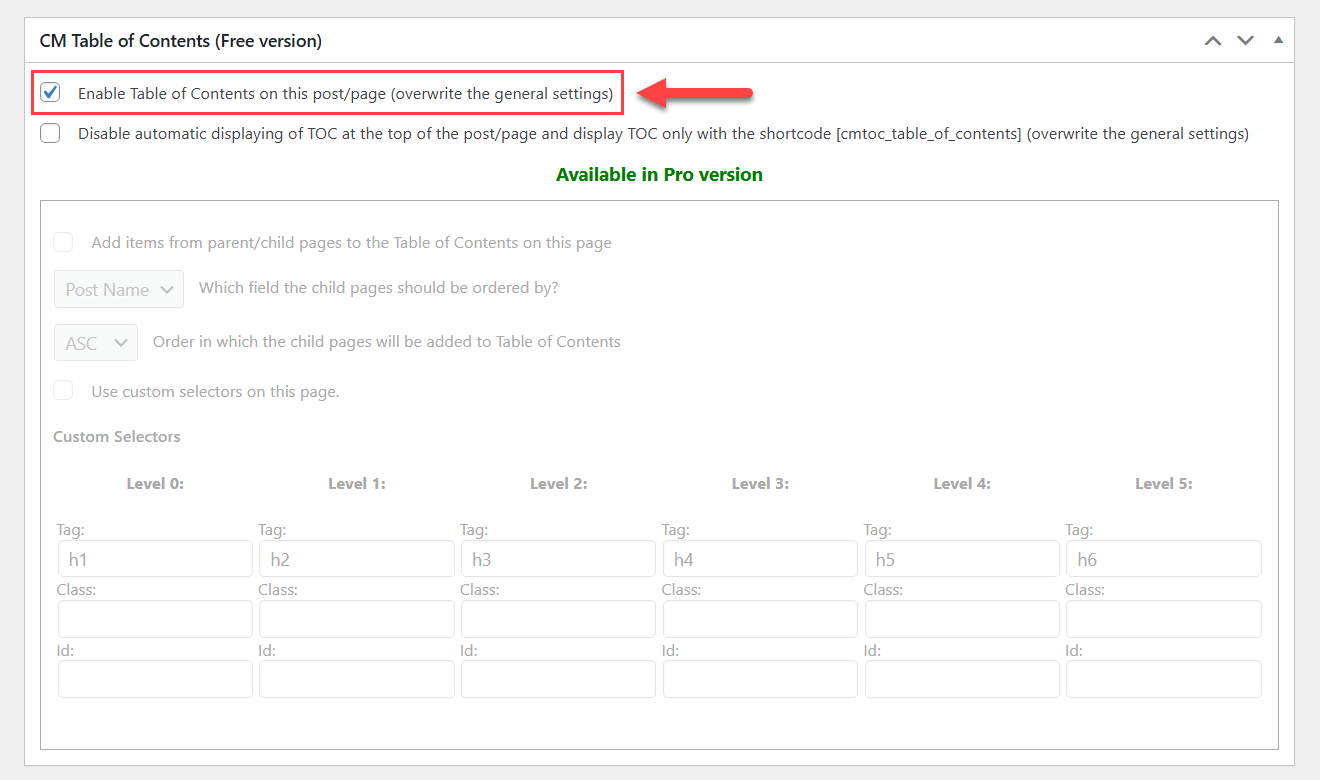Click the Level 2 Tag field h3
Image resolution: width=1320 pixels, height=780 pixels.
pos(558,559)
